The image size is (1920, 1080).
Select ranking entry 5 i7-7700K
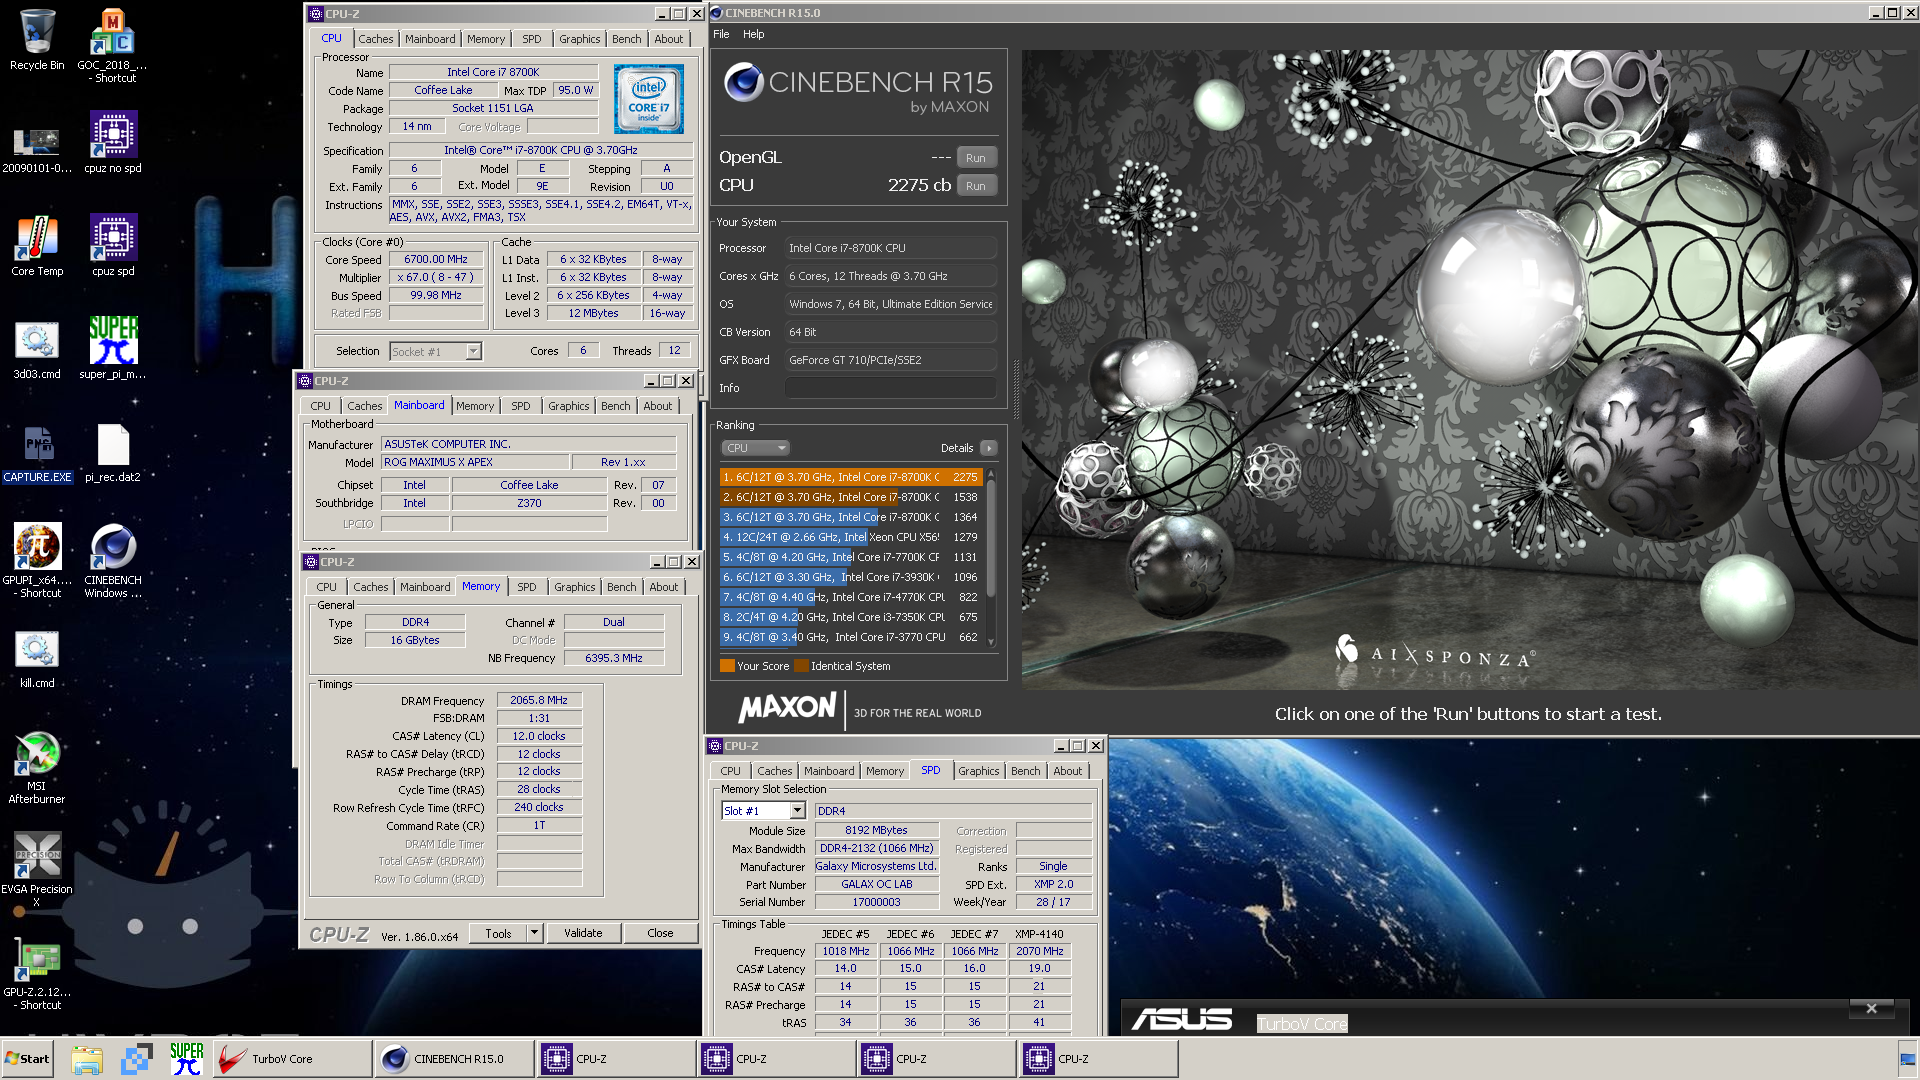pyautogui.click(x=851, y=557)
